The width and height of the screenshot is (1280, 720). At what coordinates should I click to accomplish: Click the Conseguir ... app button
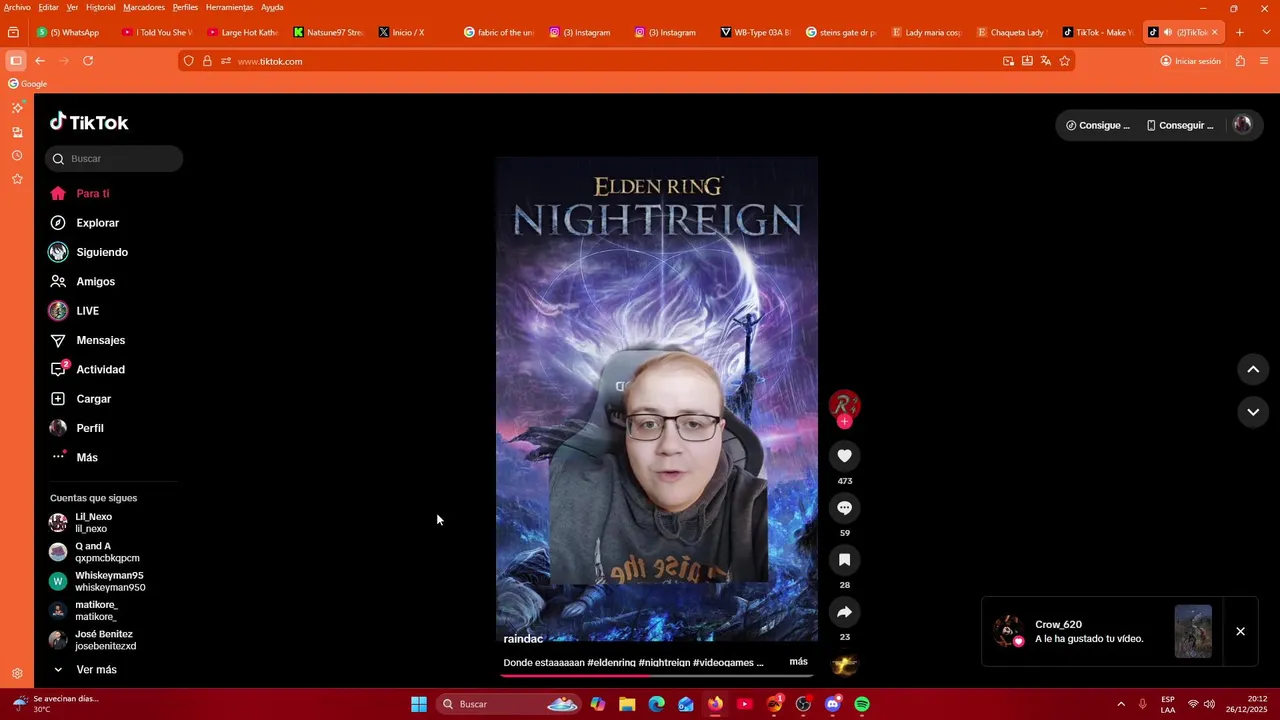1180,125
